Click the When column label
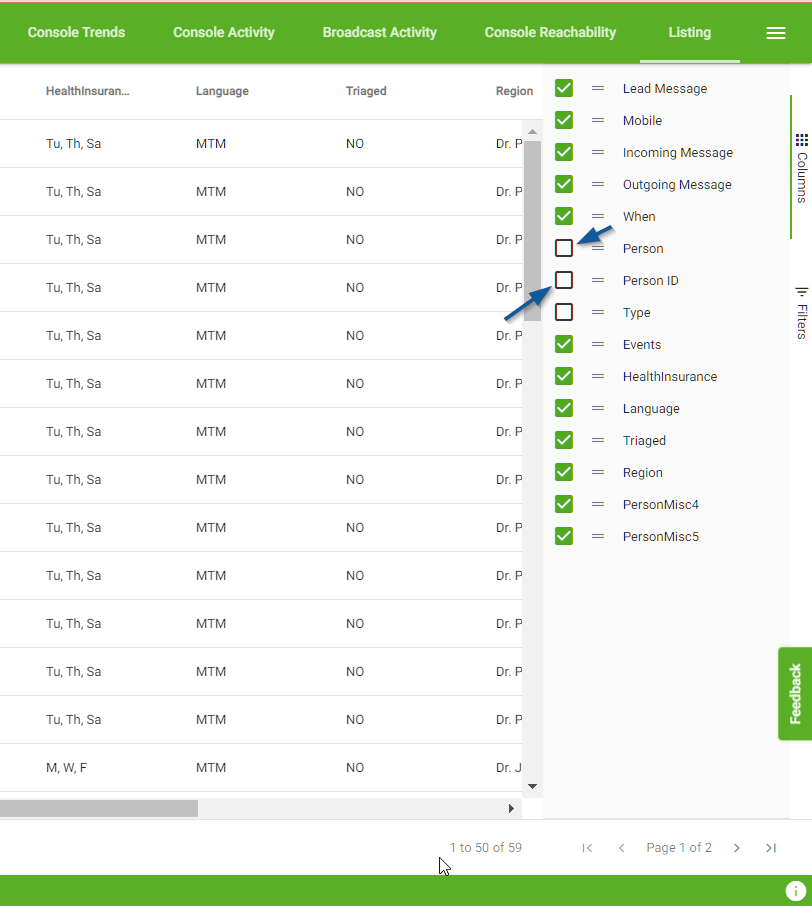Screen dimensions: 812x906 pyautogui.click(x=639, y=216)
